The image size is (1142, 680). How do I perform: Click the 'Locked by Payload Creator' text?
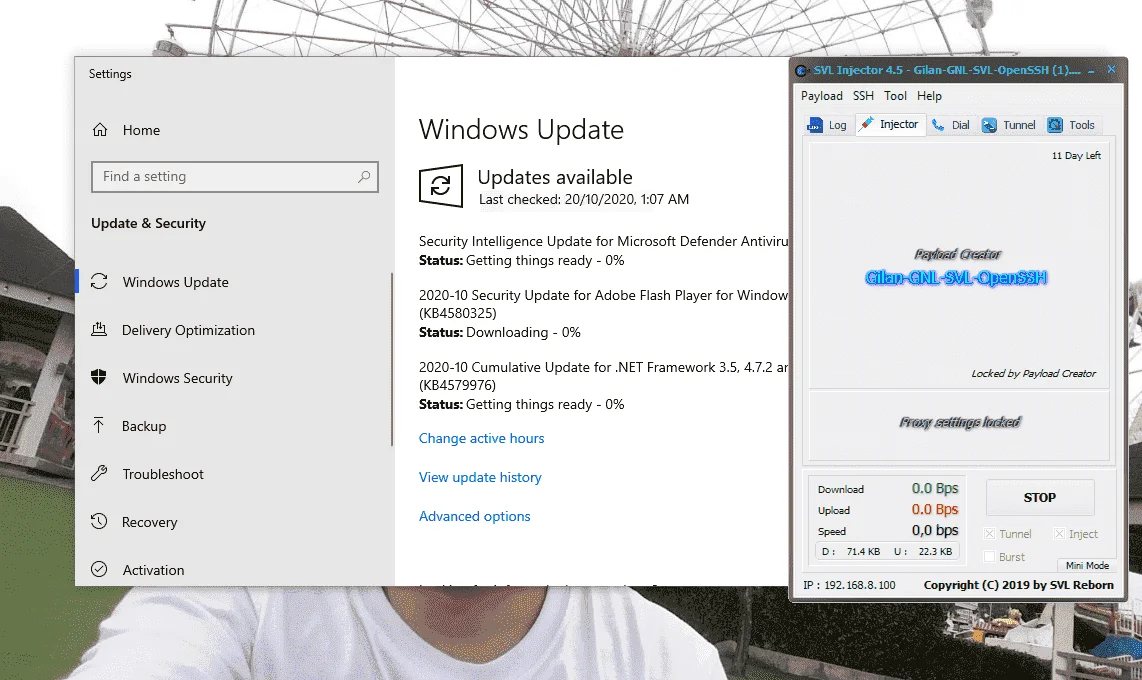[1033, 373]
